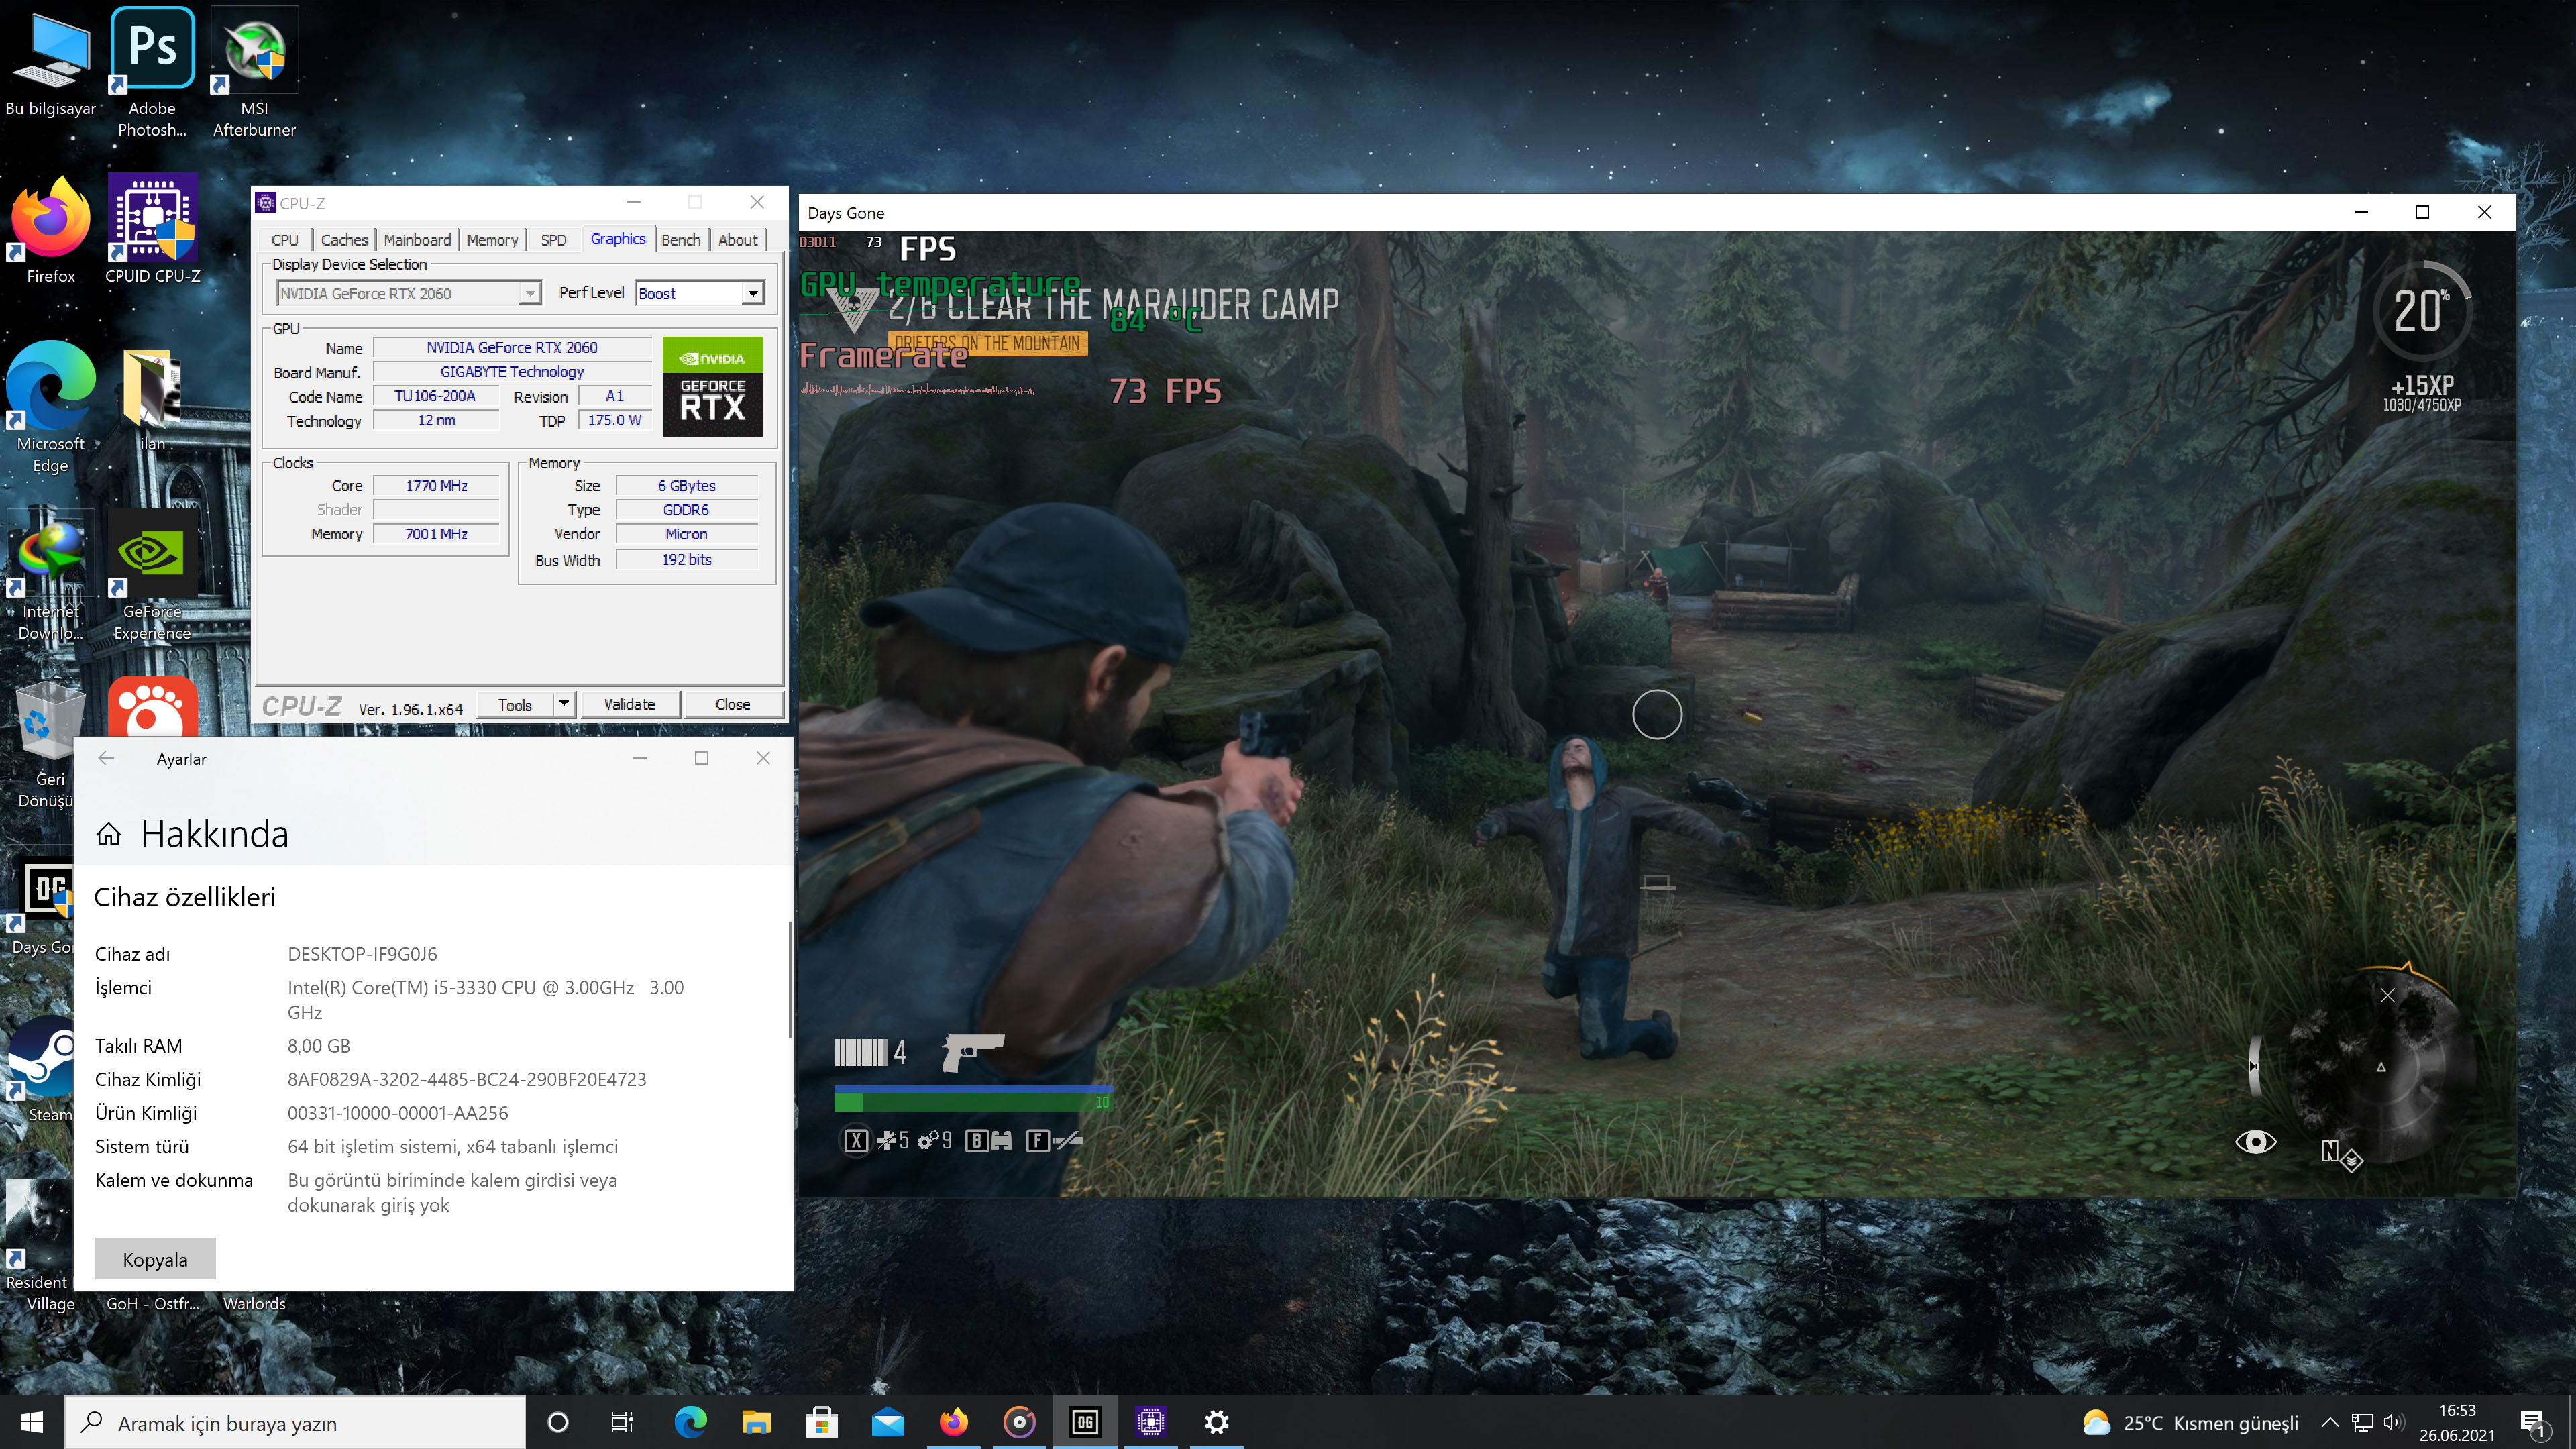Open the ilan folder on desktop
The image size is (2576, 1449).
tap(152, 400)
